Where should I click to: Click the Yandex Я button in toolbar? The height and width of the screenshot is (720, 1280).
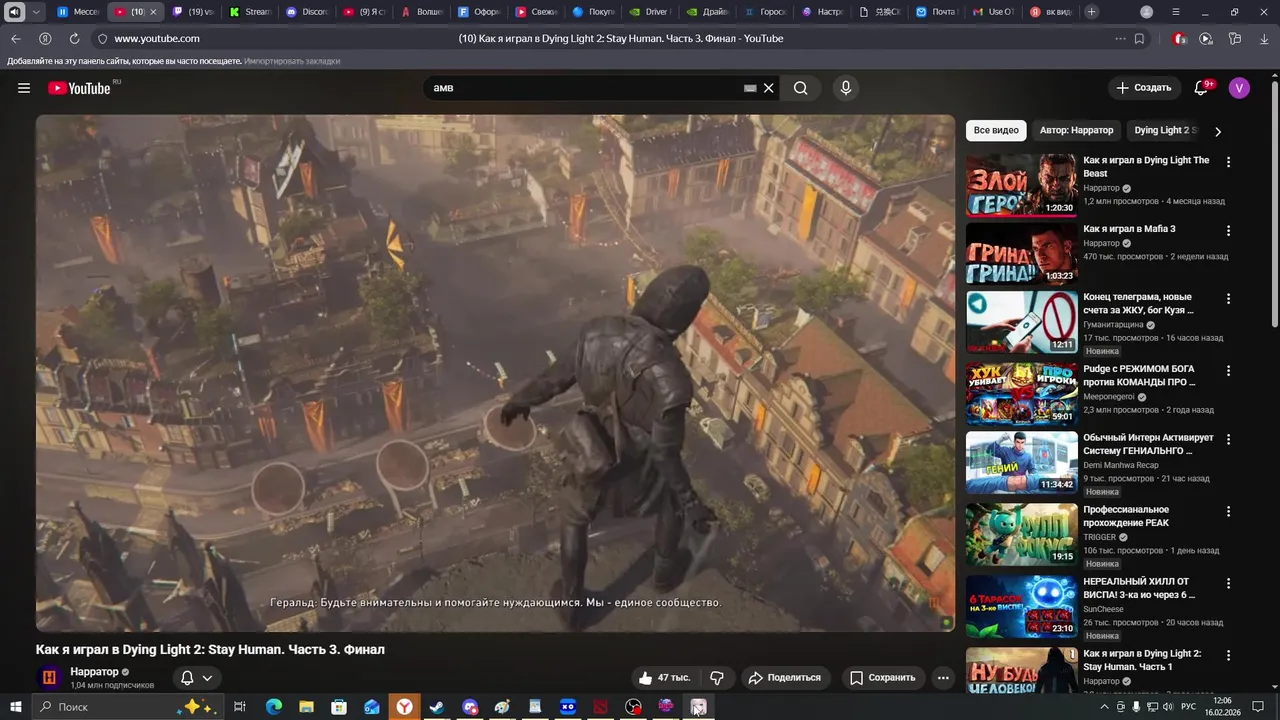pos(45,38)
